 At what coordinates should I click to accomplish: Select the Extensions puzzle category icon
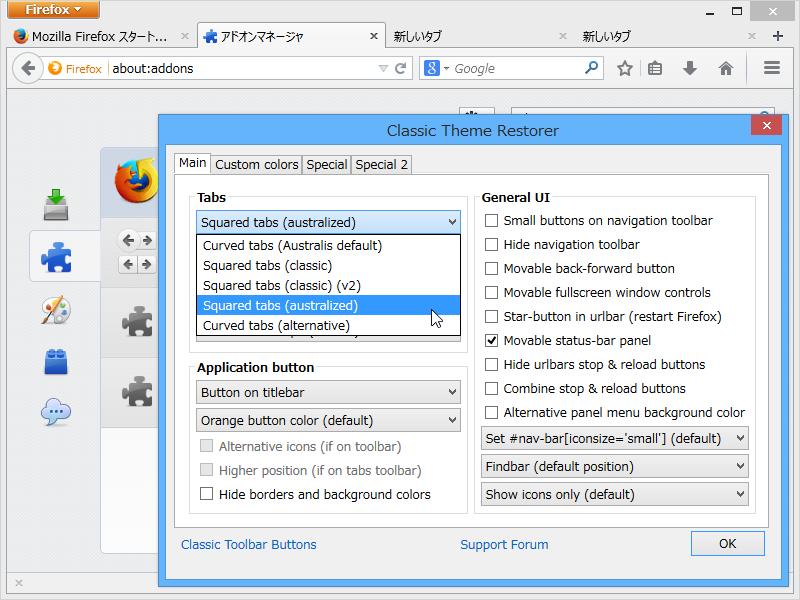[x=56, y=257]
